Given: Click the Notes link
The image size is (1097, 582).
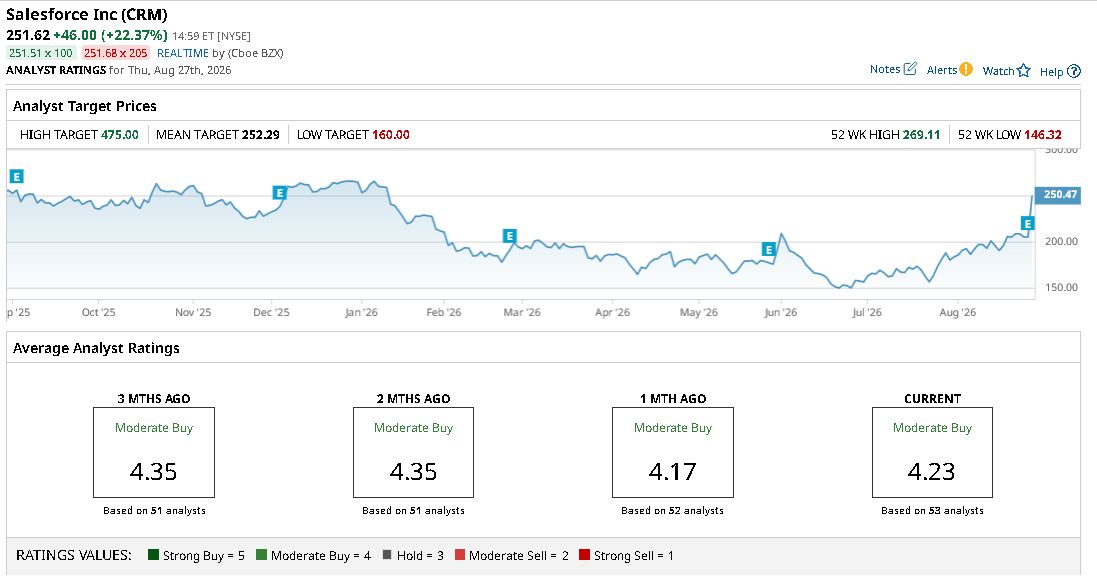Looking at the screenshot, I should (885, 69).
